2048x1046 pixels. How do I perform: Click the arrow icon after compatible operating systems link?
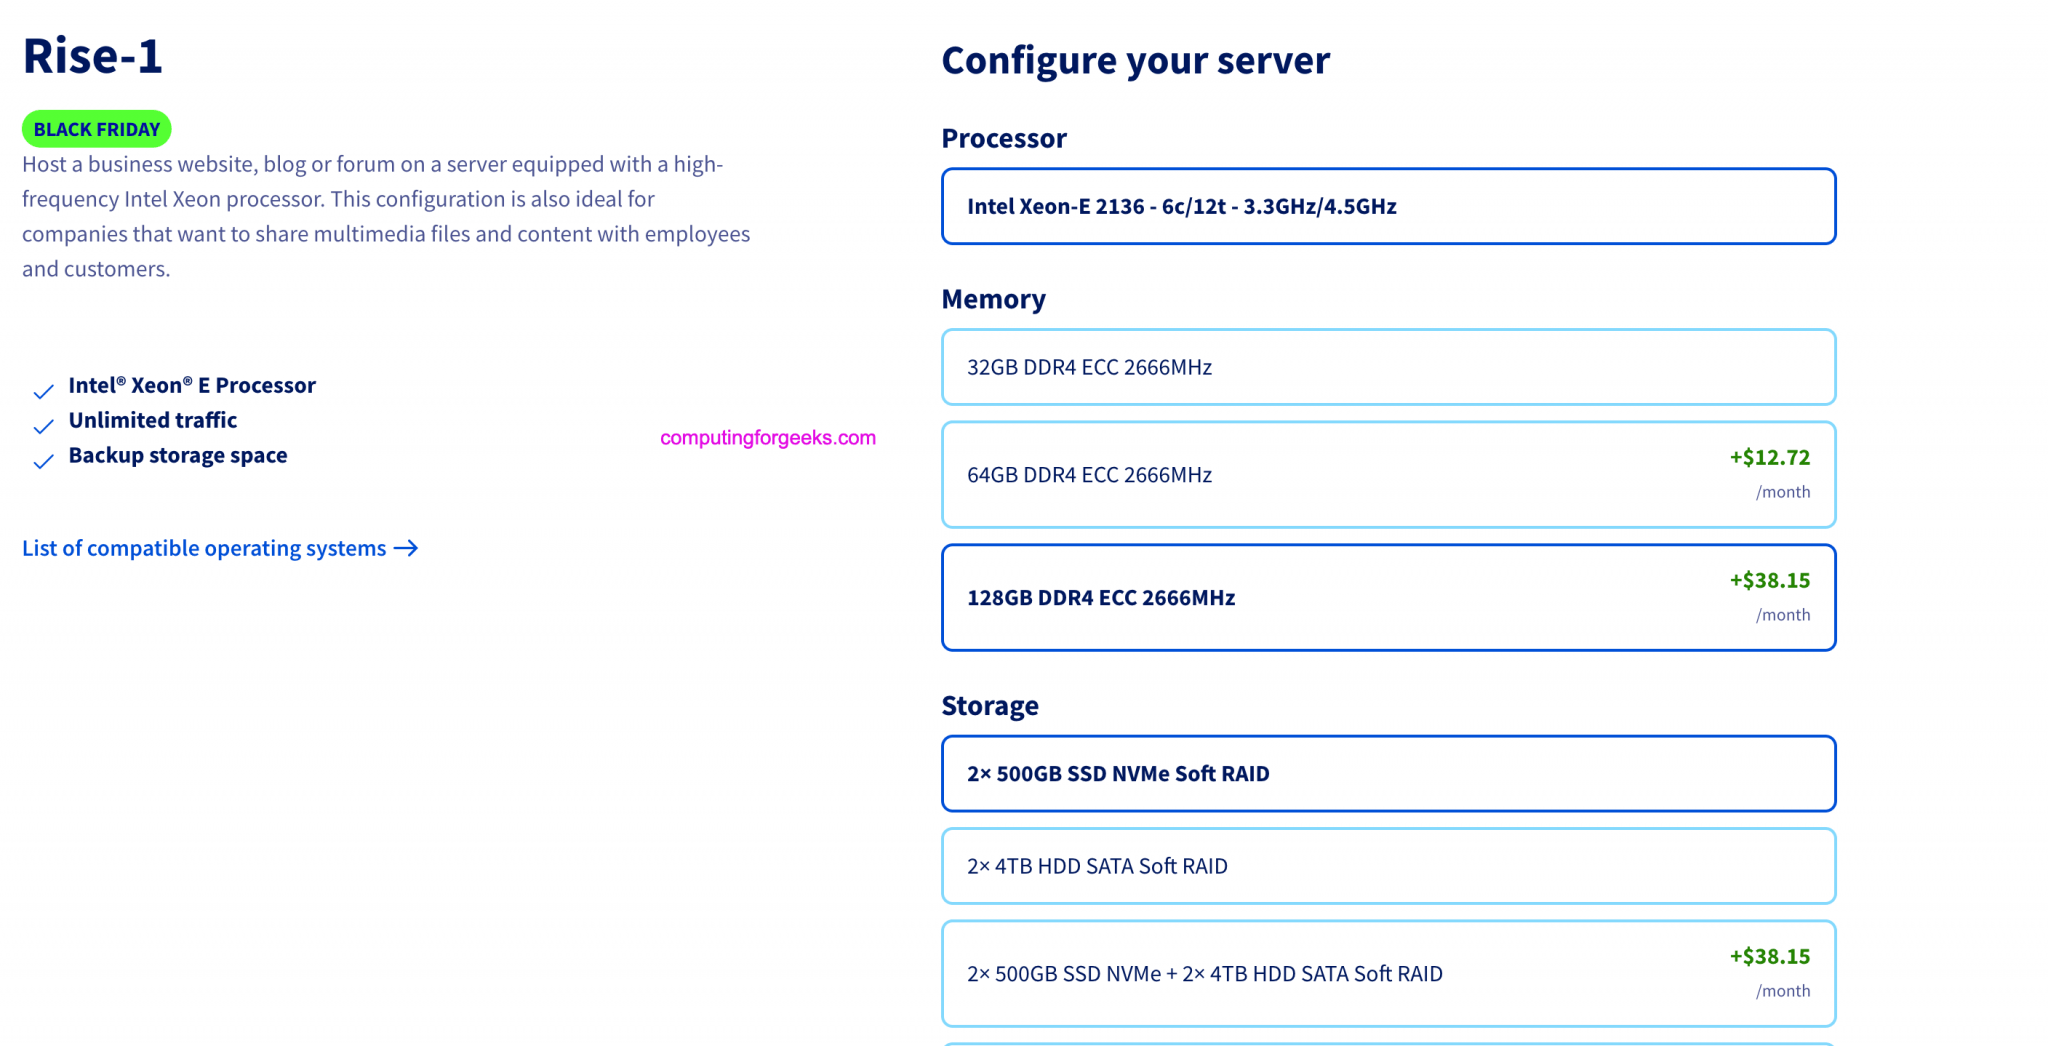coord(406,548)
